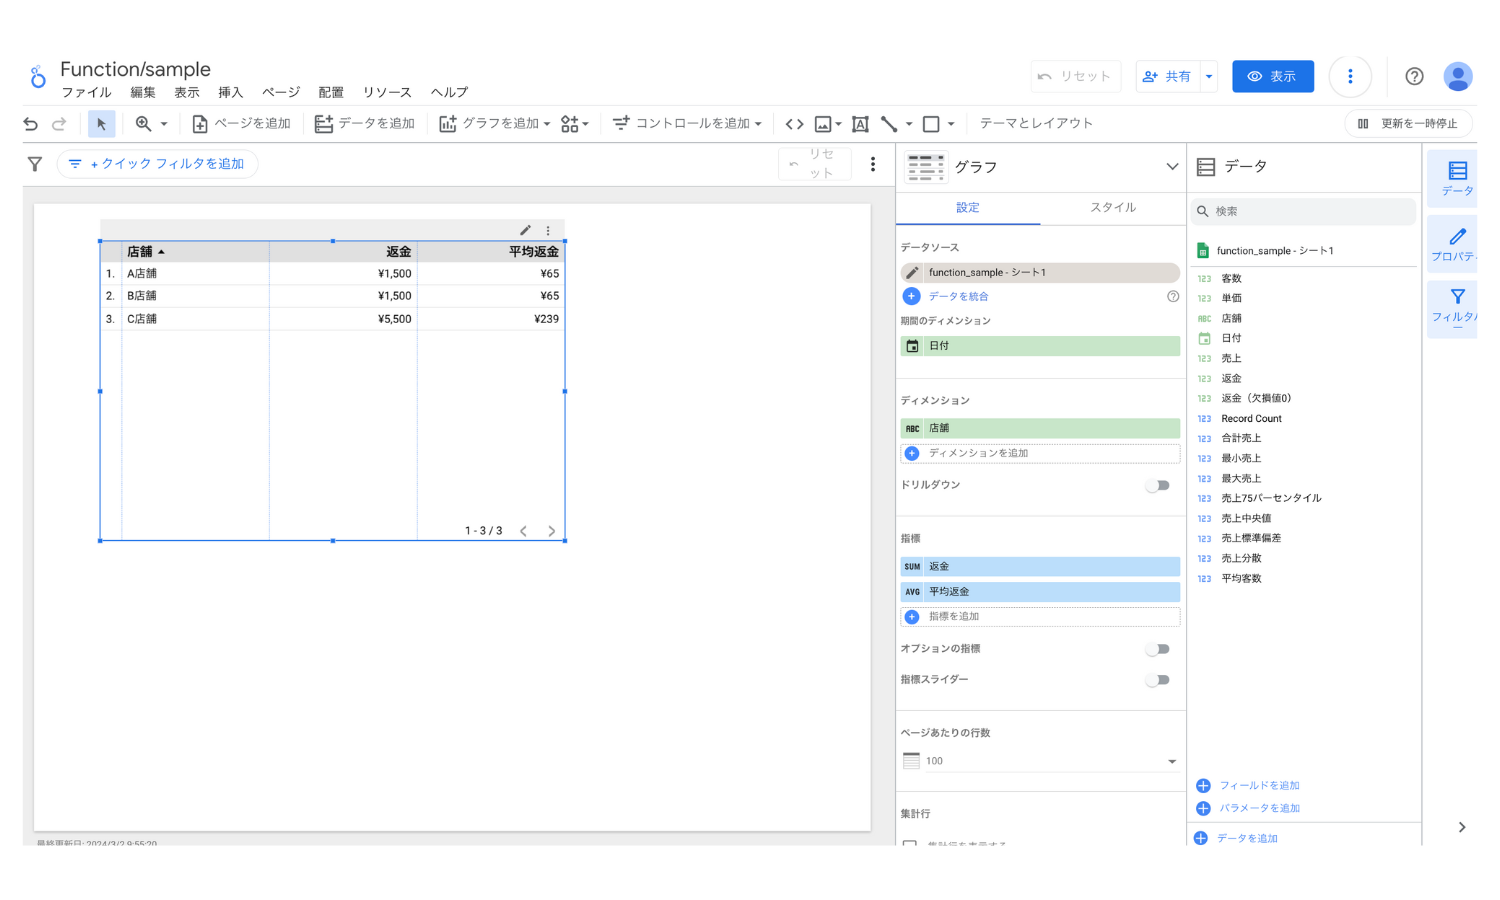The image size is (1500, 900).
Task: Expand the グラフ chart type chevron
Action: click(x=1172, y=167)
